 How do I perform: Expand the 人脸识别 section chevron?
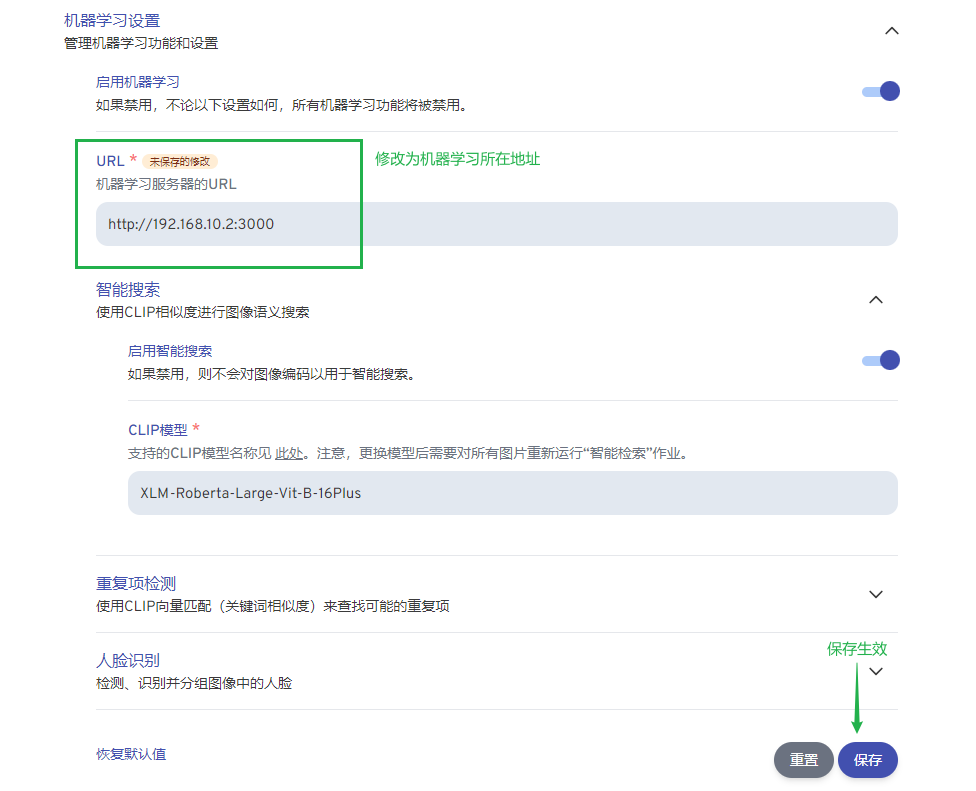[876, 671]
